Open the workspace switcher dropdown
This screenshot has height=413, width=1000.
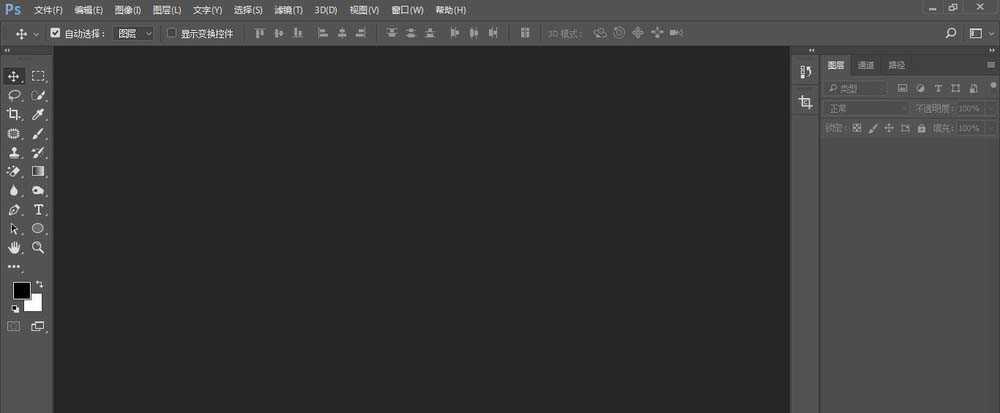click(x=982, y=33)
